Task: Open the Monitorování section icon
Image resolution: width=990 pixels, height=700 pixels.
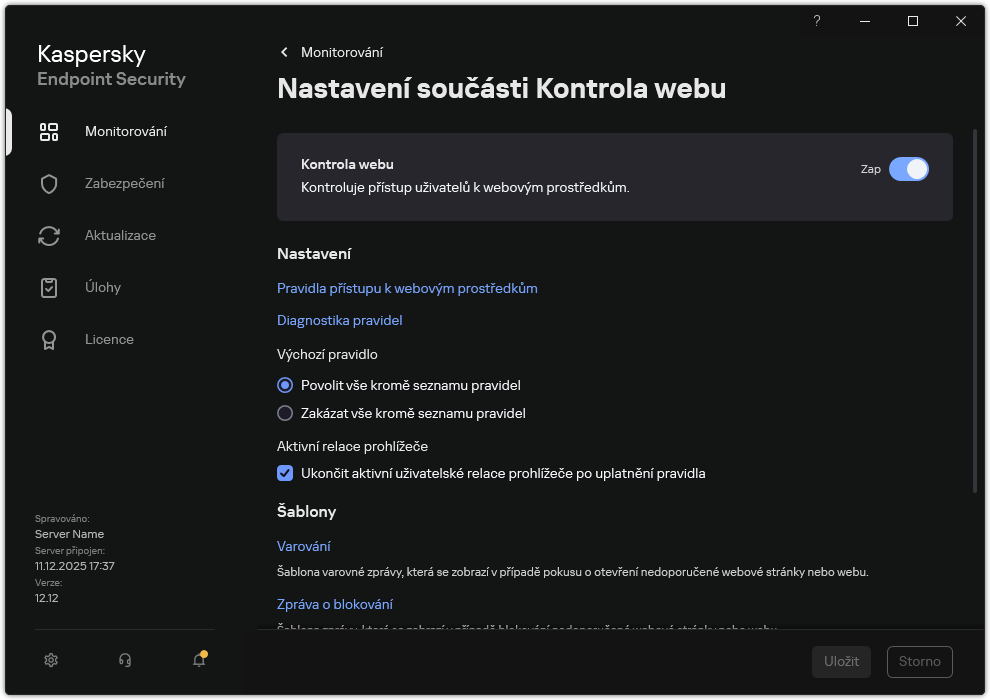Action: coord(49,131)
